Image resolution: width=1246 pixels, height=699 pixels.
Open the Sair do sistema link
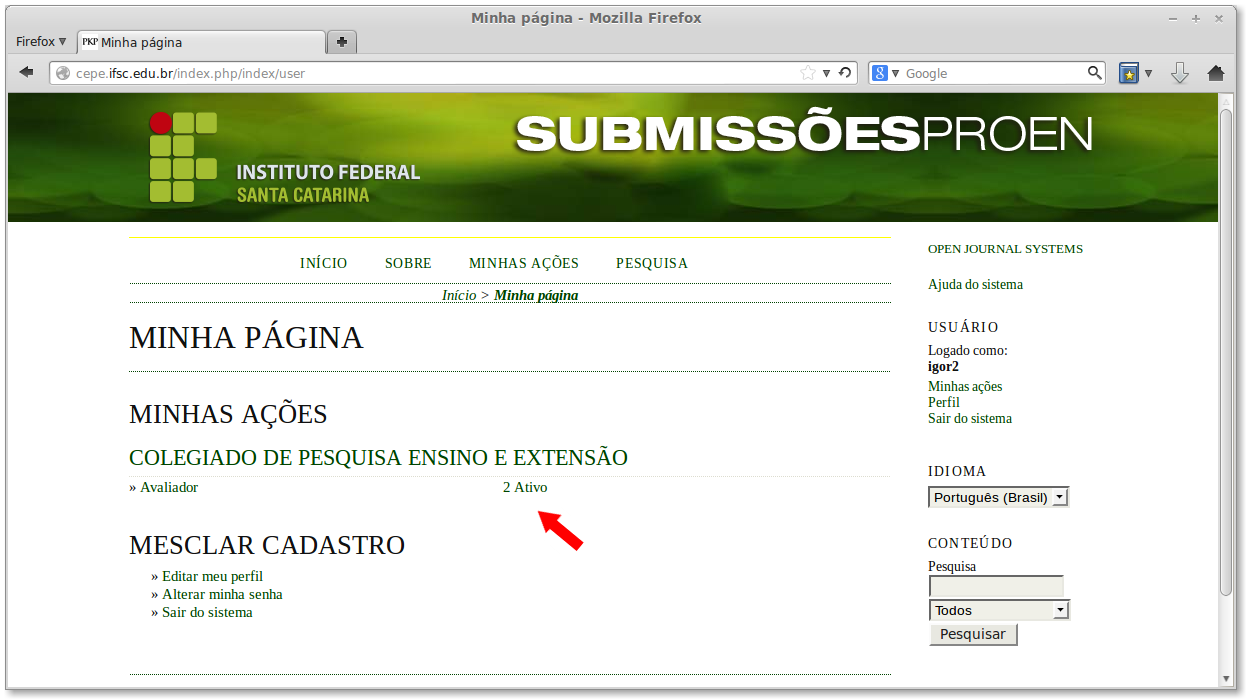[x=969, y=419]
